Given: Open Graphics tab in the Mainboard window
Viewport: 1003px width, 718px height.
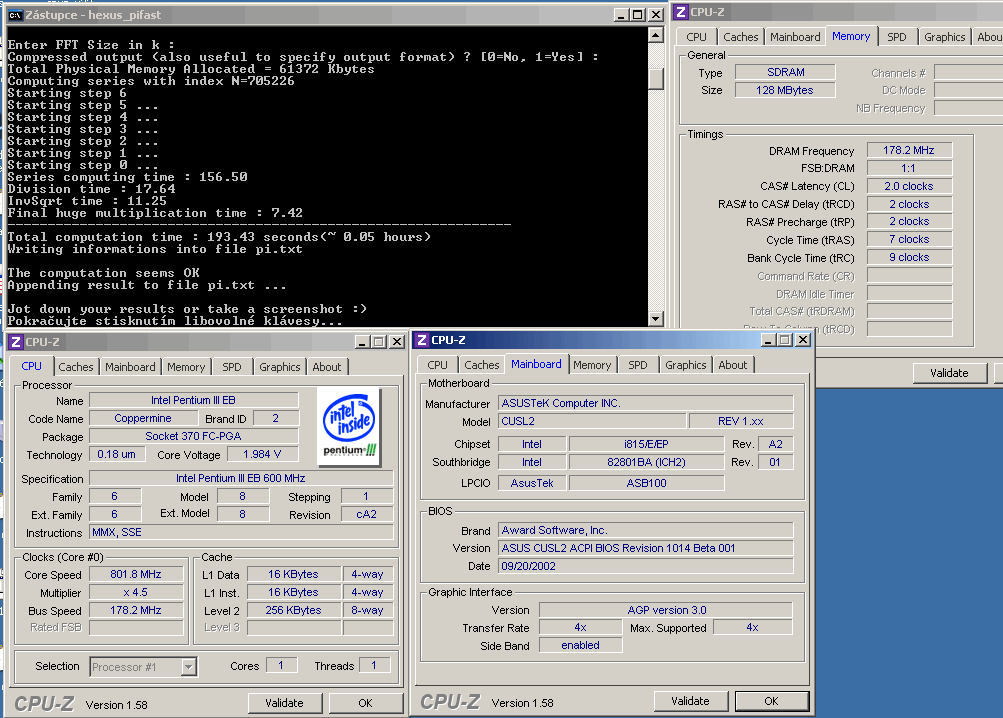Looking at the screenshot, I should coord(686,365).
